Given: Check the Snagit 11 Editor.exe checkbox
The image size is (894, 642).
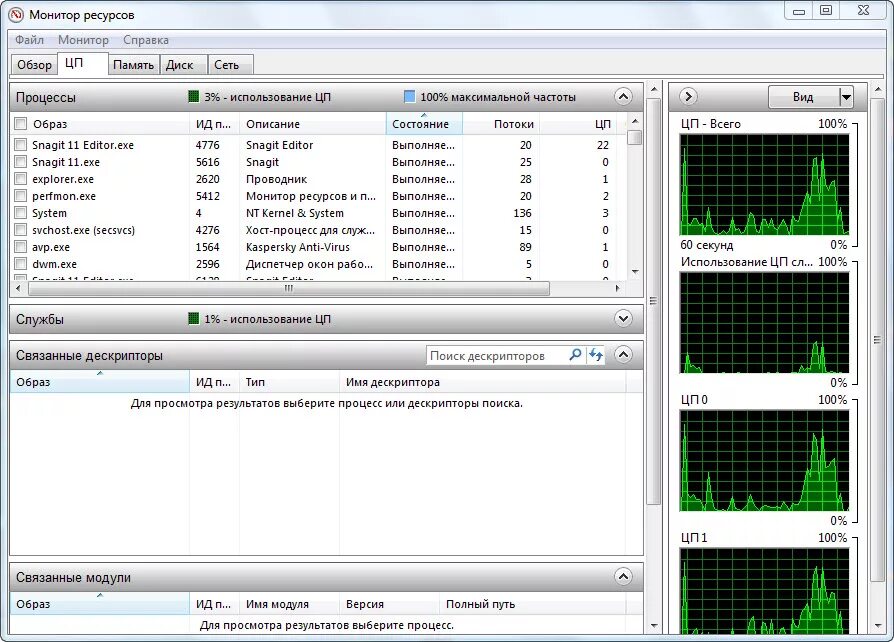Looking at the screenshot, I should [21, 145].
